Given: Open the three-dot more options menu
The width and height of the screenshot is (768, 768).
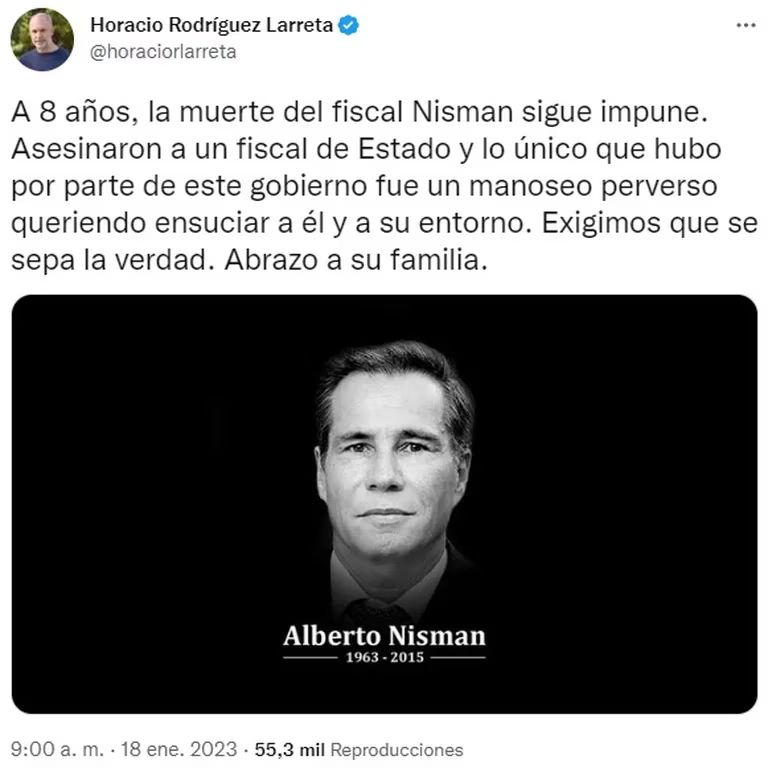Looking at the screenshot, I should (x=745, y=25).
